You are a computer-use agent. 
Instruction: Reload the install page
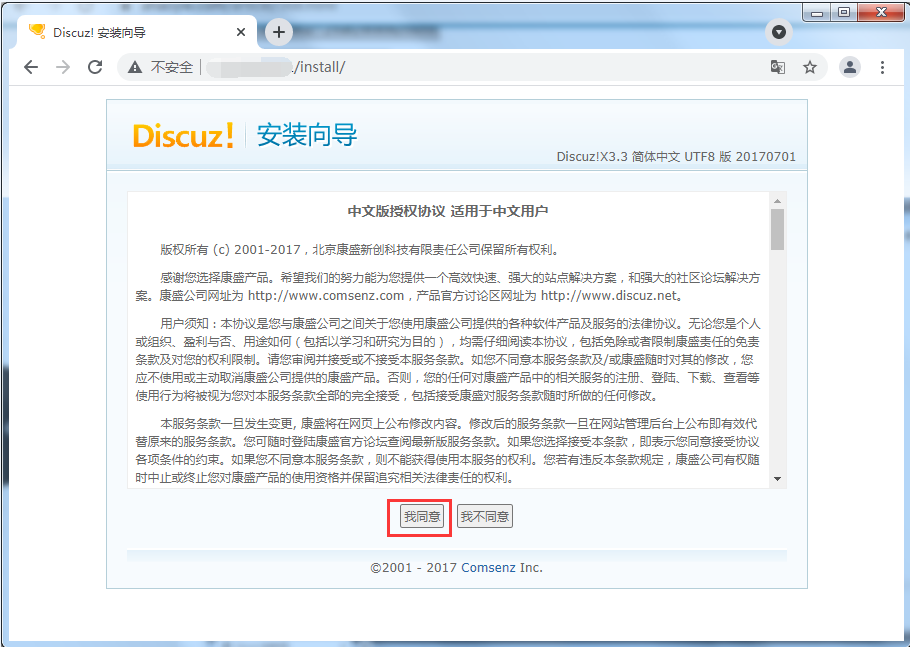pyautogui.click(x=95, y=67)
